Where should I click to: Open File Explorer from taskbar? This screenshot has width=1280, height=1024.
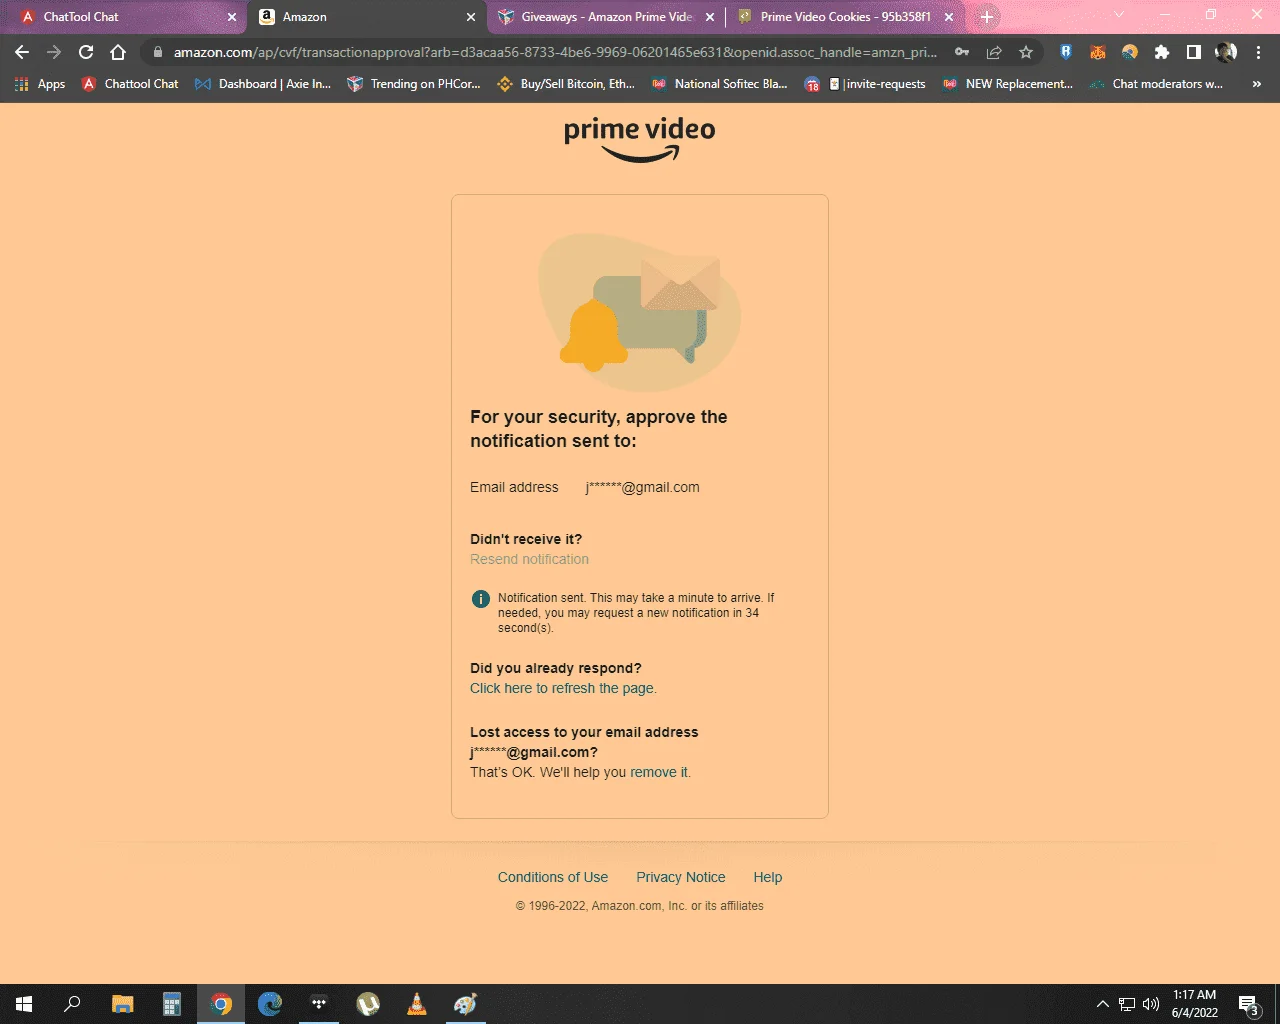(x=122, y=1004)
